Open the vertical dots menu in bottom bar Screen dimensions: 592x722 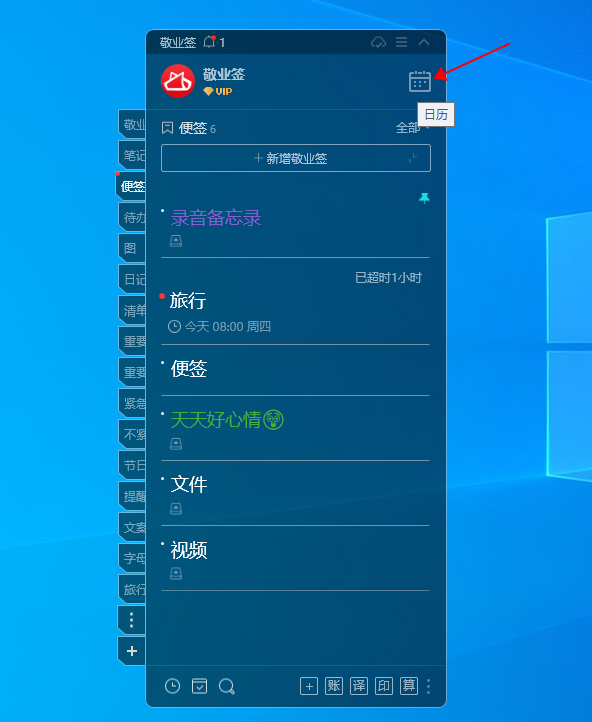tap(429, 686)
